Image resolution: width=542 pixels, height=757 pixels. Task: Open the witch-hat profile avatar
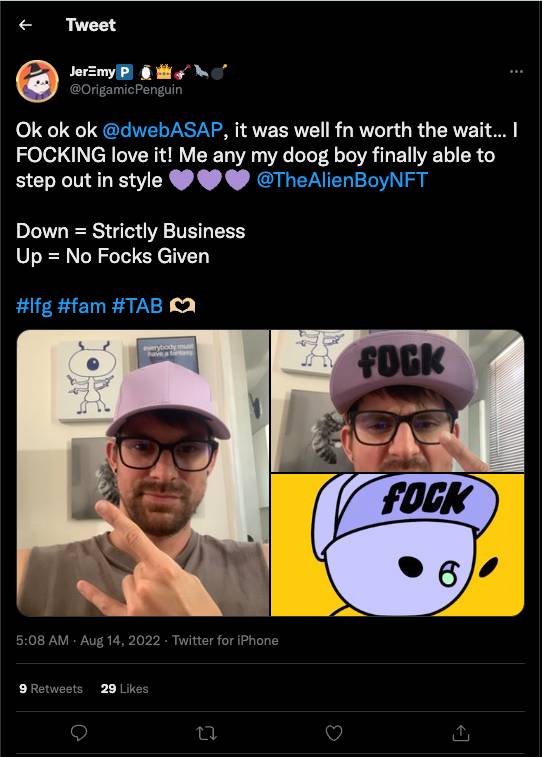[x=37, y=81]
